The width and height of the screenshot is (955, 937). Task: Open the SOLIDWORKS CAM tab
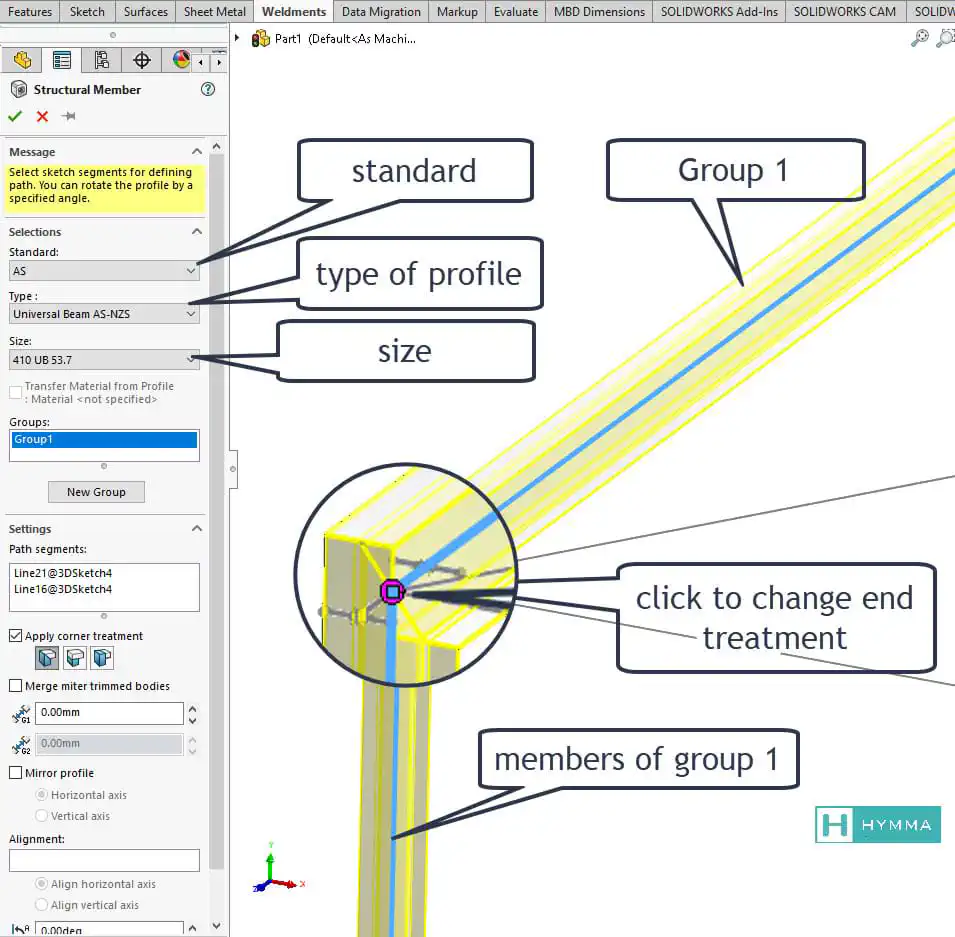(845, 12)
